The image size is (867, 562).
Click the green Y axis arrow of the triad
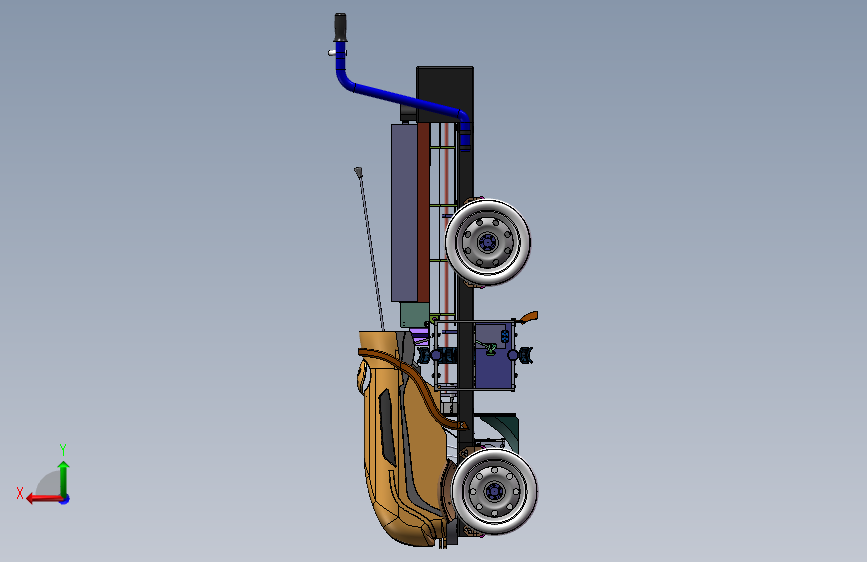coord(64,478)
